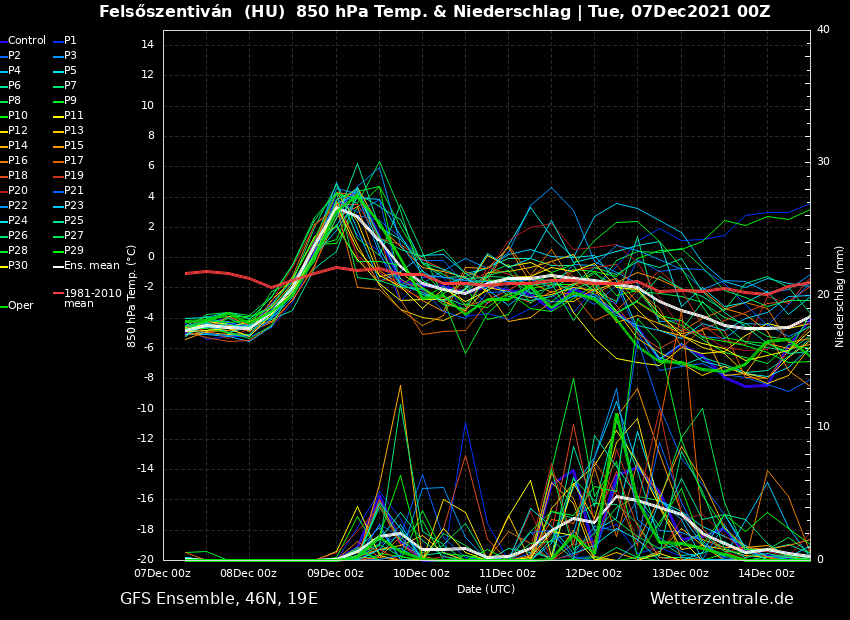Click the P30 legend label
This screenshot has height=620, width=850.
point(18,266)
